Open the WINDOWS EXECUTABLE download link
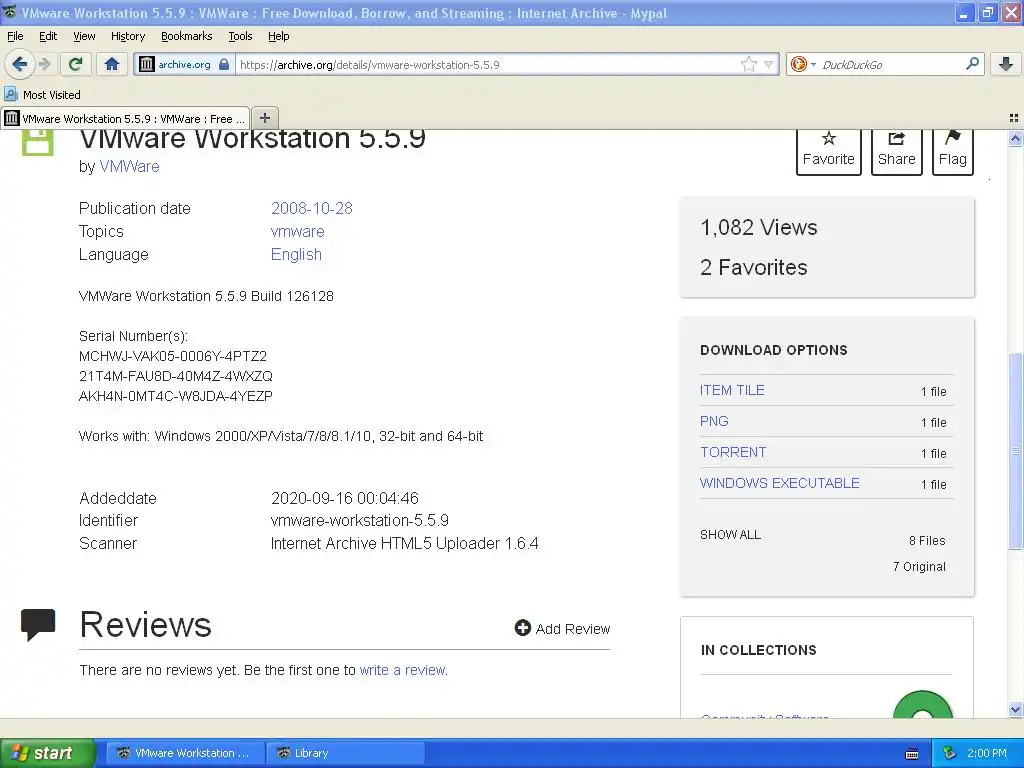 780,483
